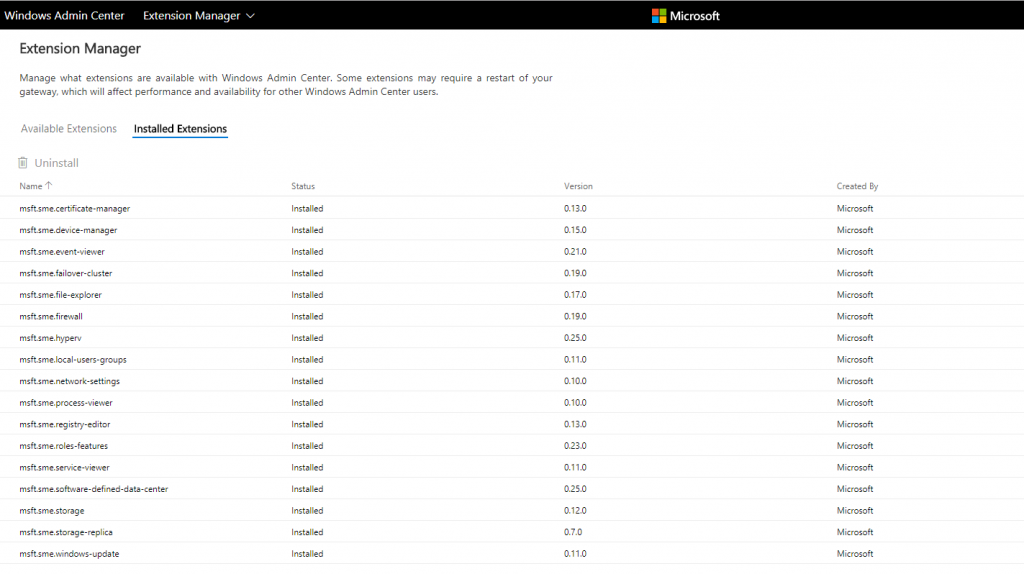Select the msft.sme.local-users-groups extension

(73, 359)
